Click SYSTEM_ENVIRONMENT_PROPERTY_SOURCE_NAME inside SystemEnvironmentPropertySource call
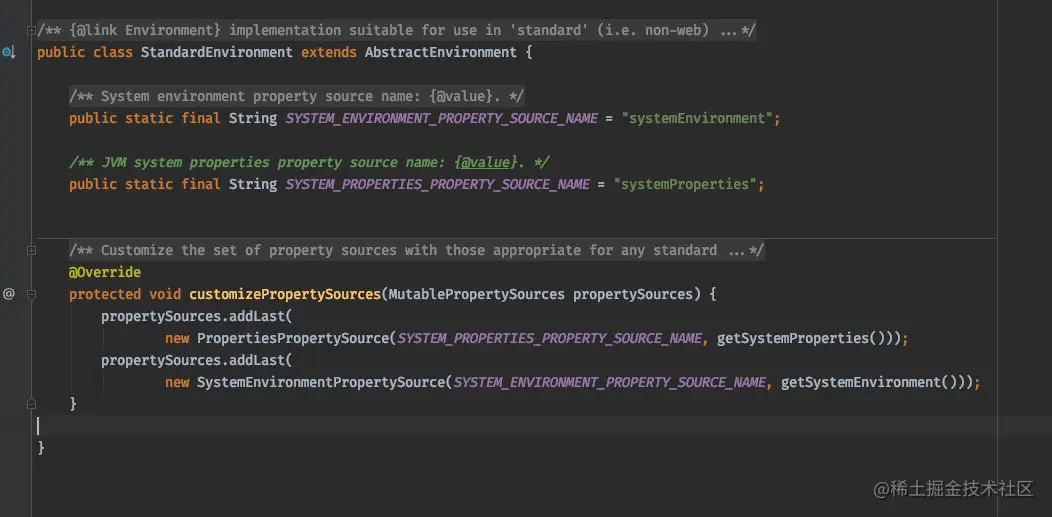The image size is (1052, 517). pos(609,382)
